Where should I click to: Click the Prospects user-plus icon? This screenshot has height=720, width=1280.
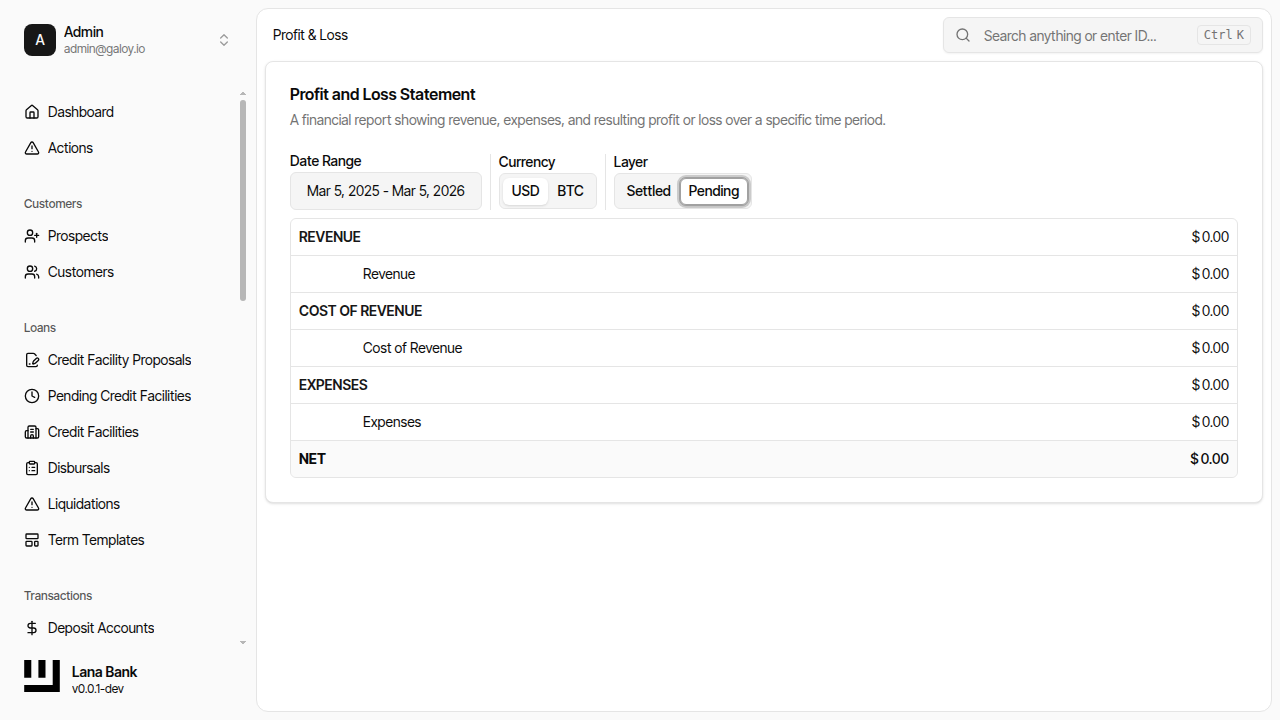[32, 236]
